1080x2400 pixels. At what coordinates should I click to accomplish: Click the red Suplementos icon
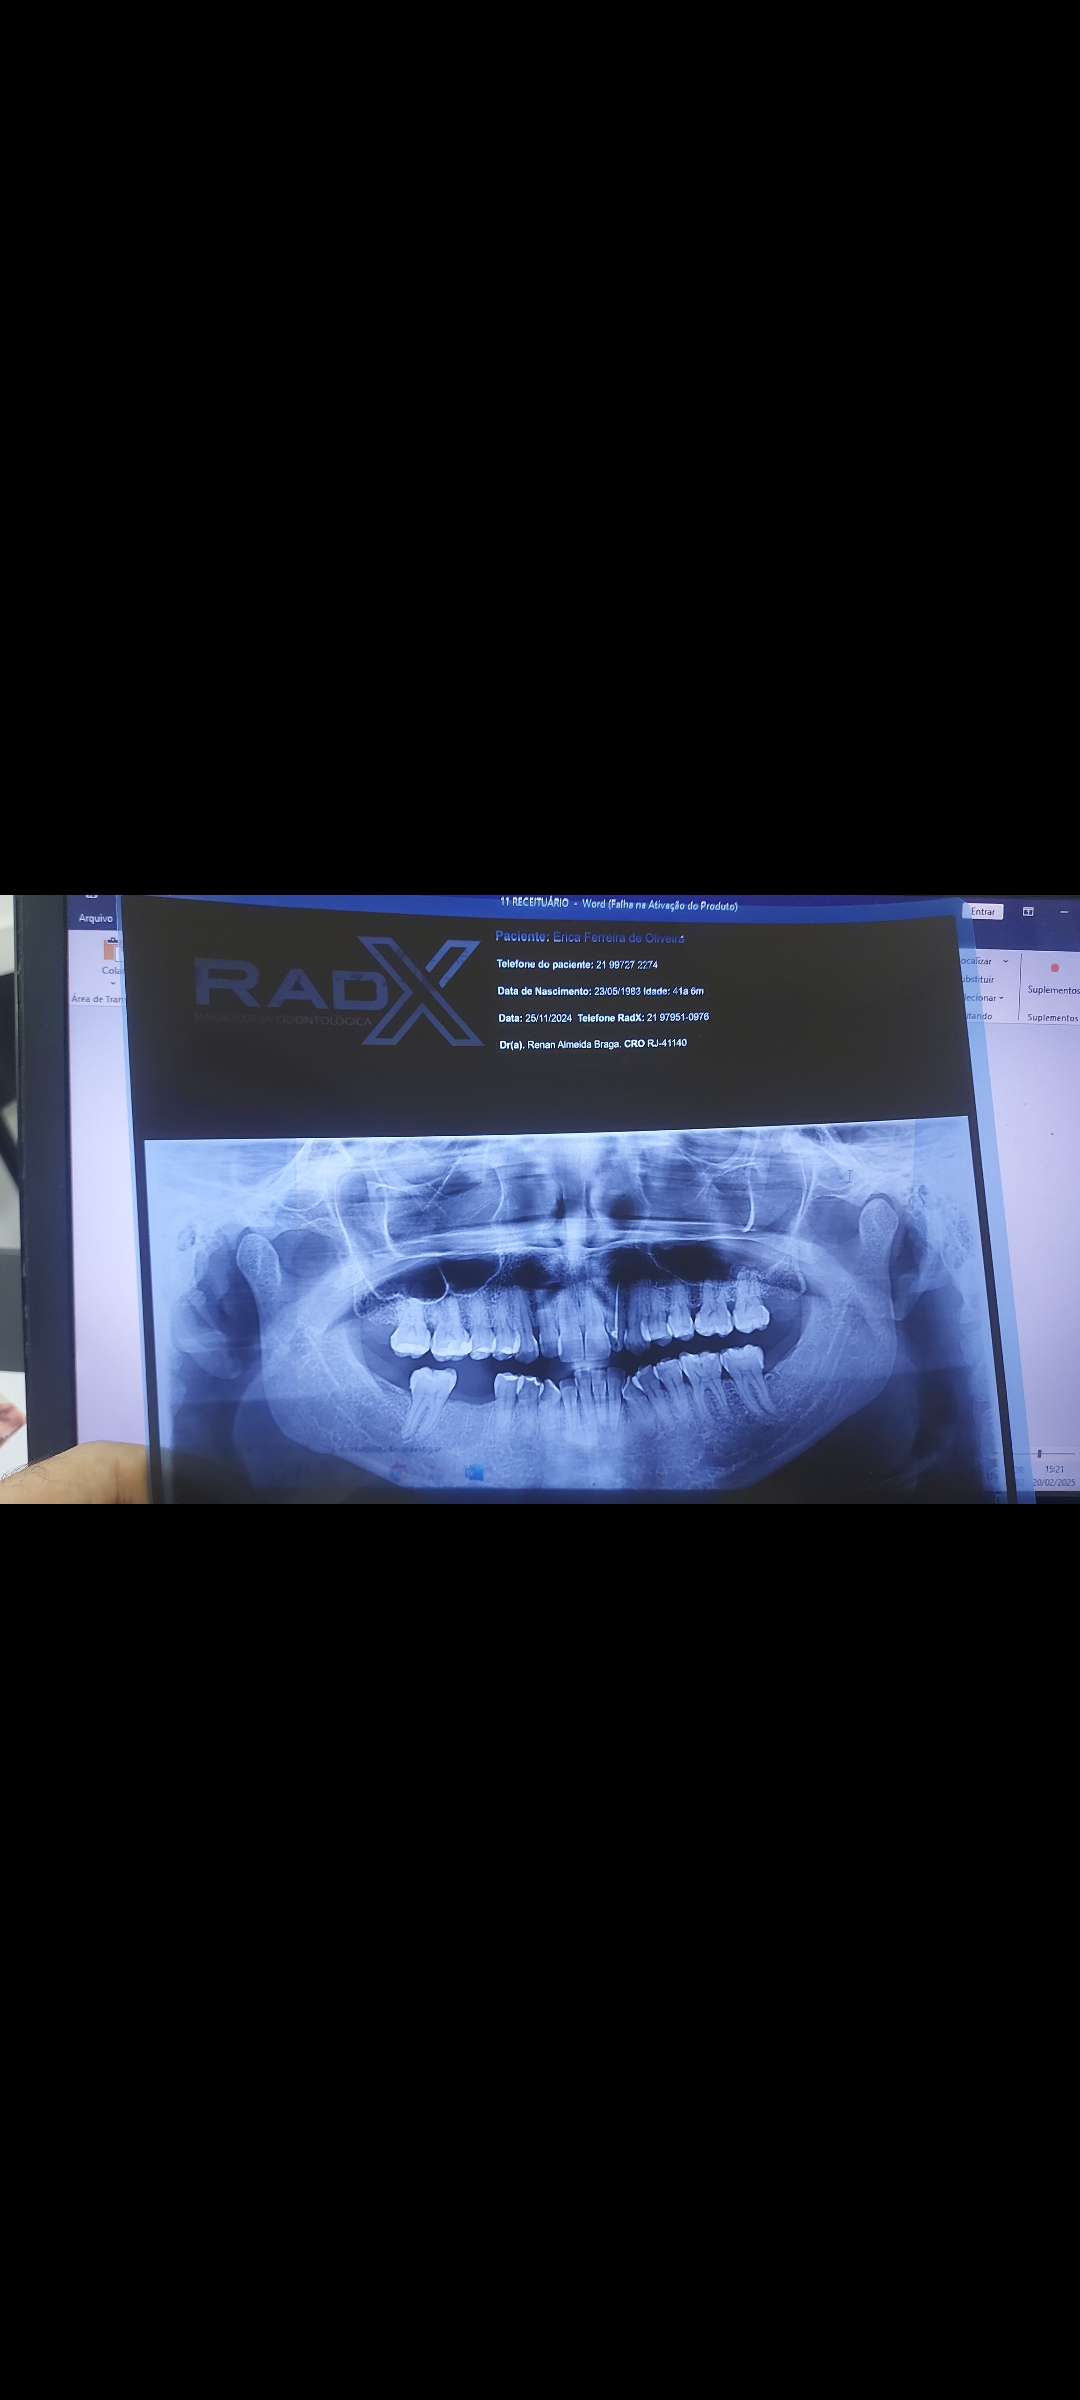tap(1054, 967)
